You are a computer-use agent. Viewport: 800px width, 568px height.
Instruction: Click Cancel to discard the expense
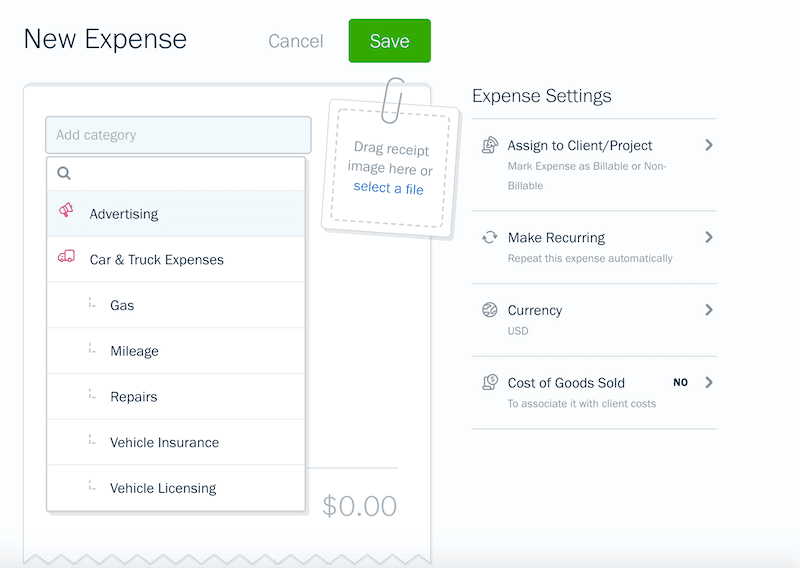point(295,41)
